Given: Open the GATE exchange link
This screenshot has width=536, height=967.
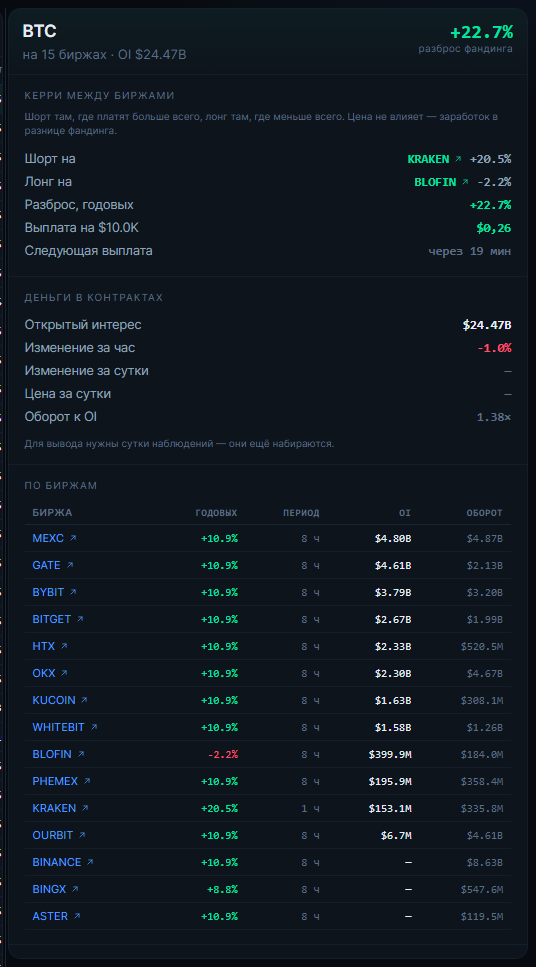Looking at the screenshot, I should click(x=52, y=566).
